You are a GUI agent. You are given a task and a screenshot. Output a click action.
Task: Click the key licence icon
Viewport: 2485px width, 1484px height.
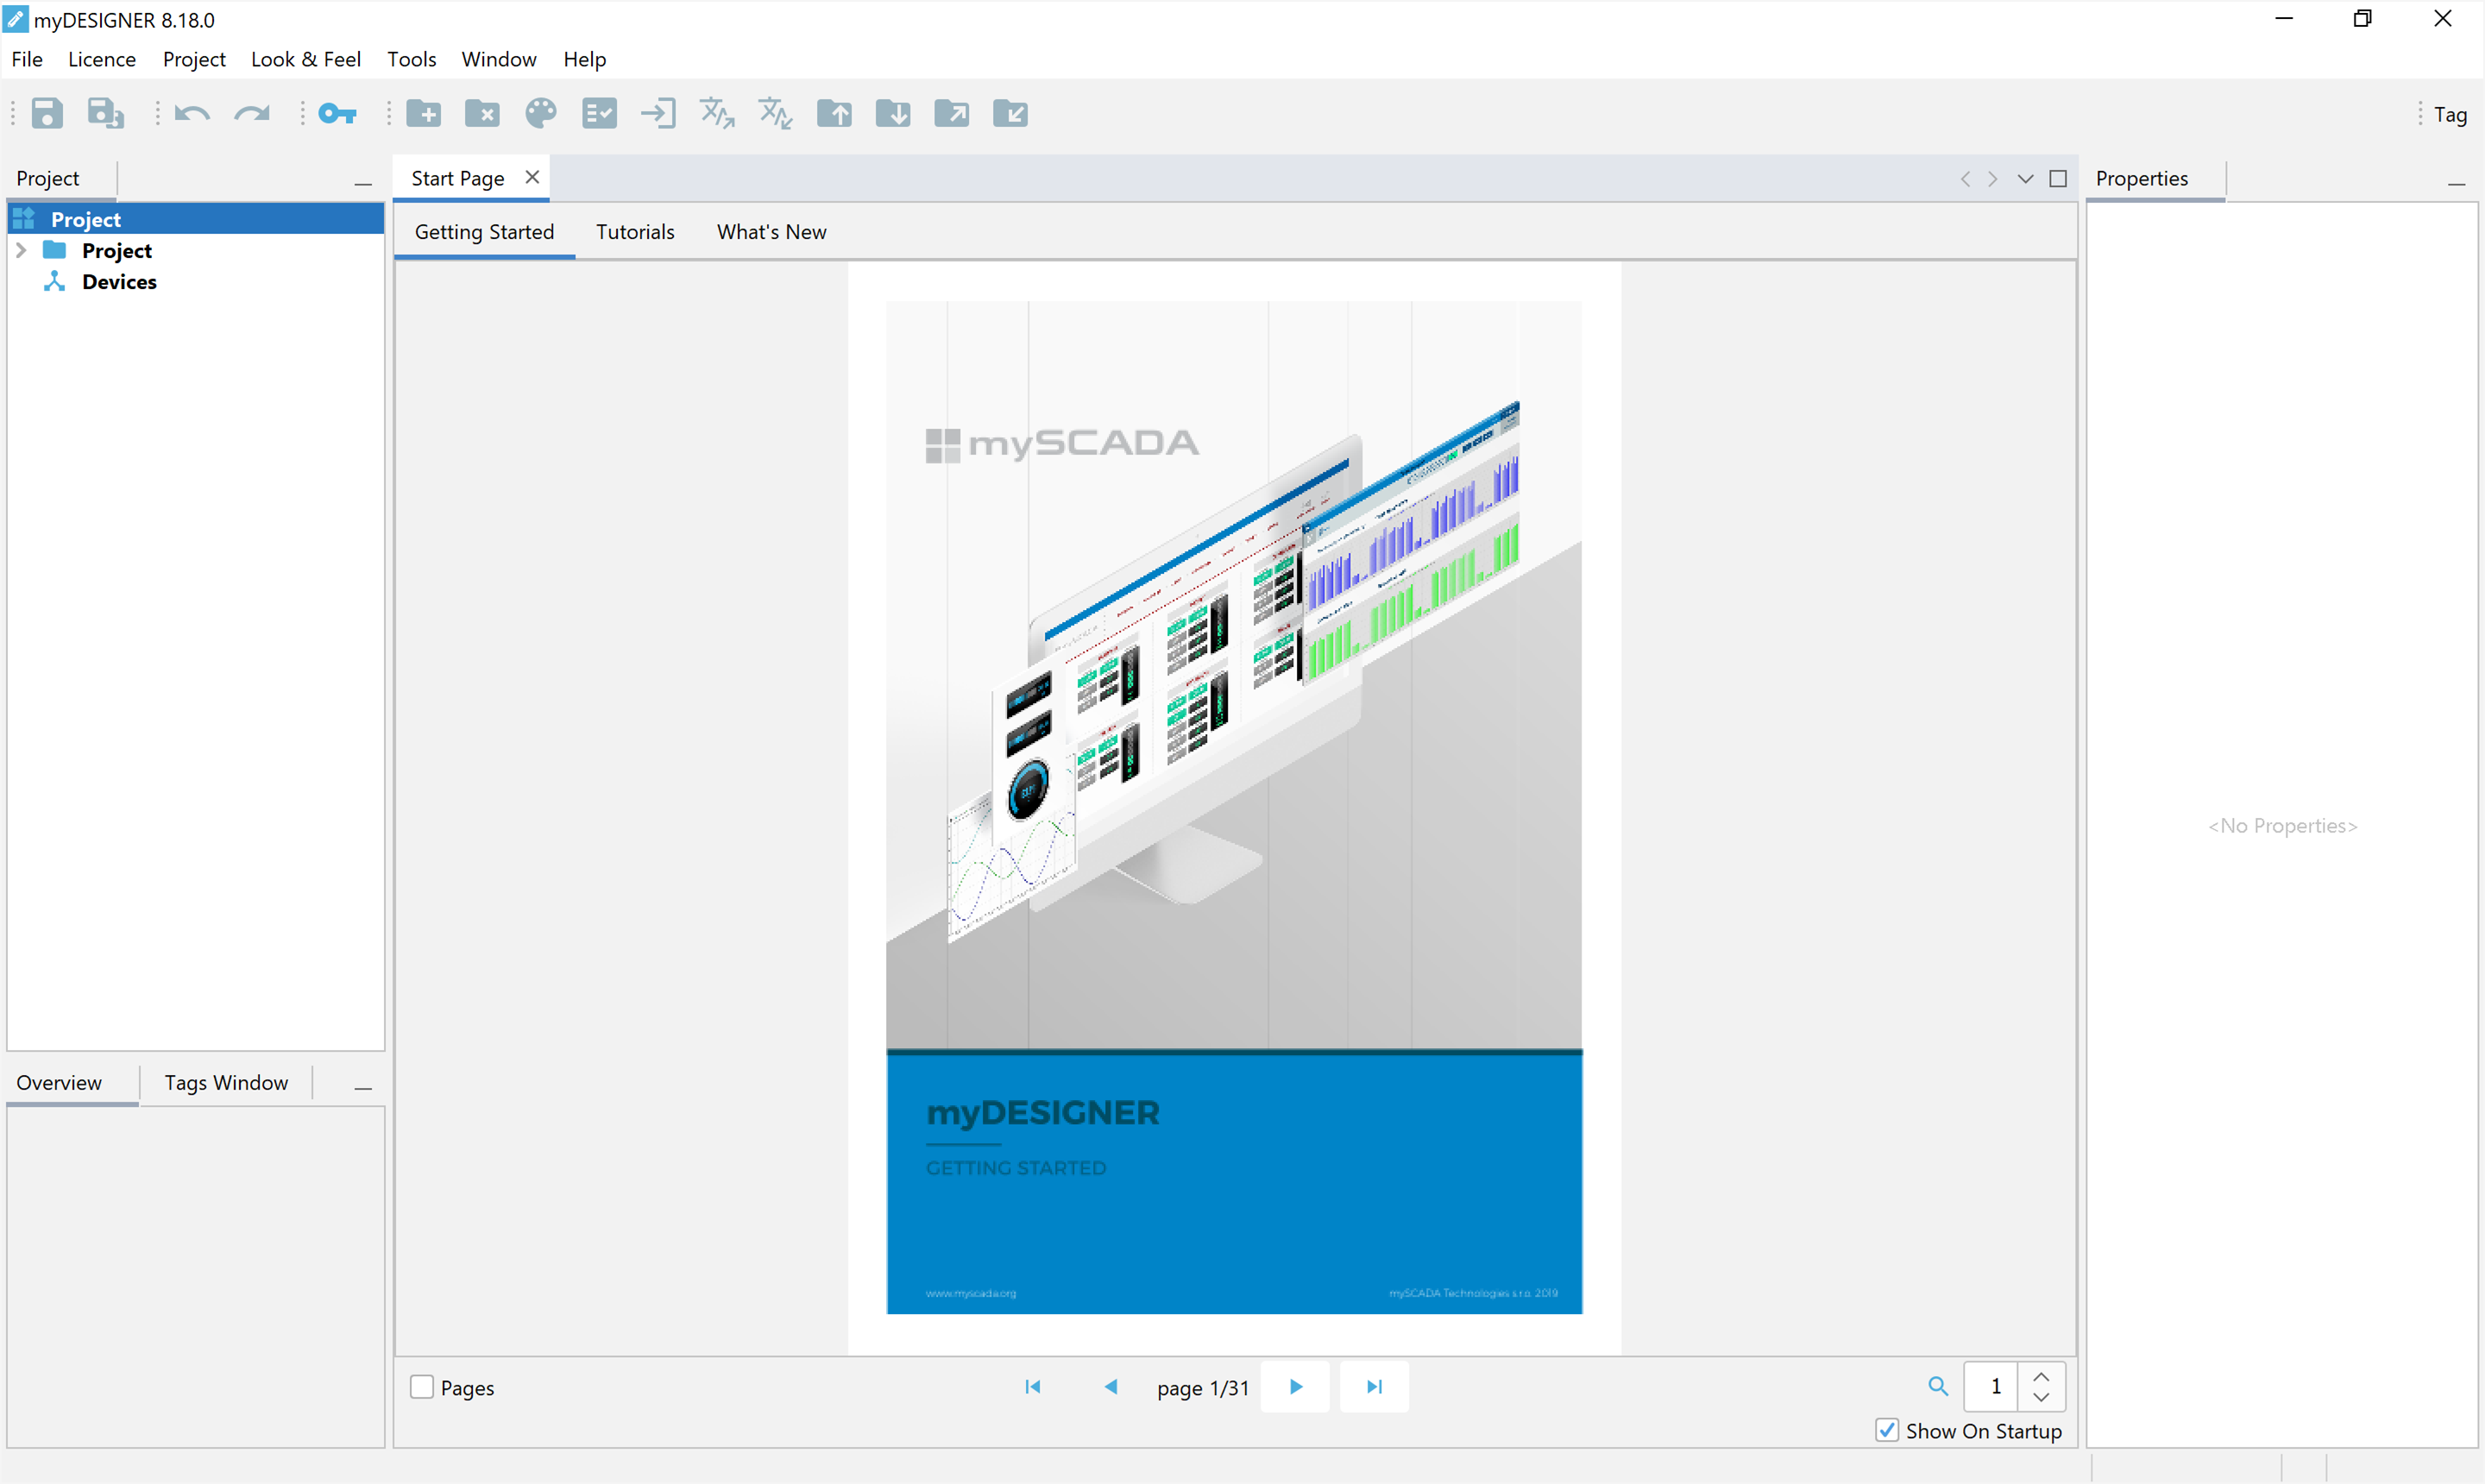[x=337, y=113]
